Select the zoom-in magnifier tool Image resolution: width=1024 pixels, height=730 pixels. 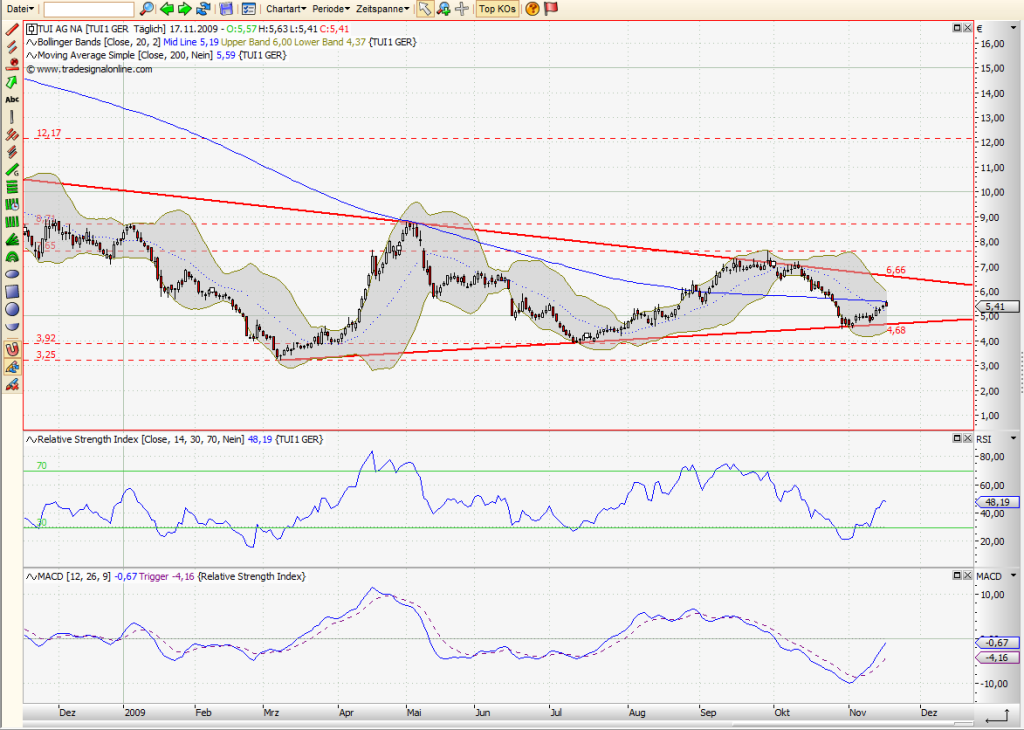pos(443,8)
